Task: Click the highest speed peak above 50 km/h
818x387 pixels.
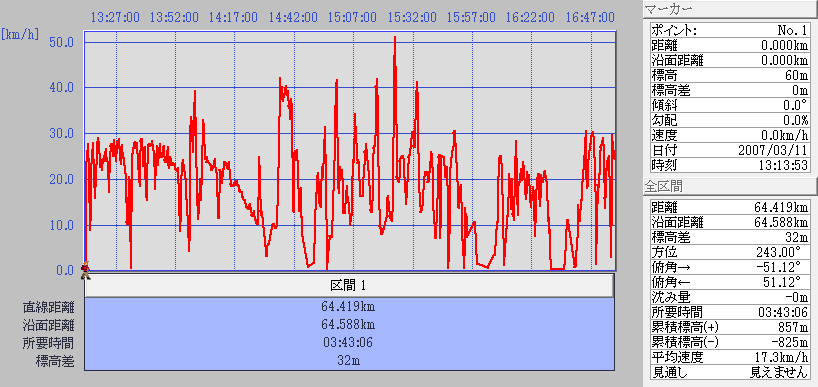Action: (395, 39)
